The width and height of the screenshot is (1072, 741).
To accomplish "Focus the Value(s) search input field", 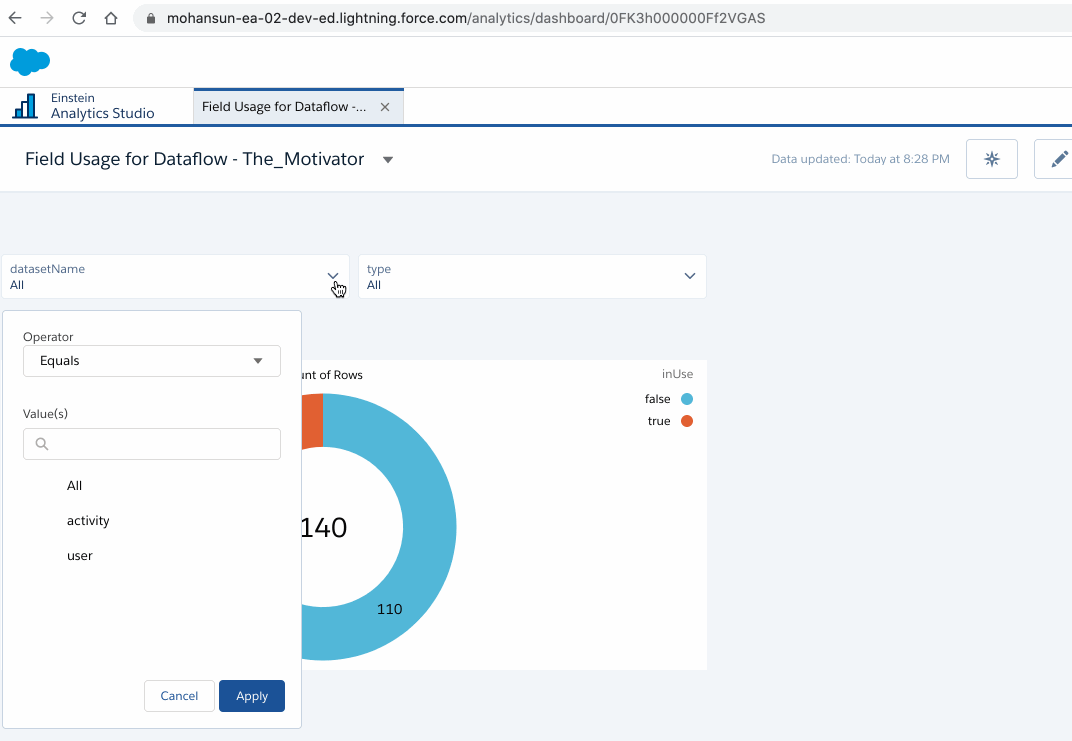I will 152,444.
